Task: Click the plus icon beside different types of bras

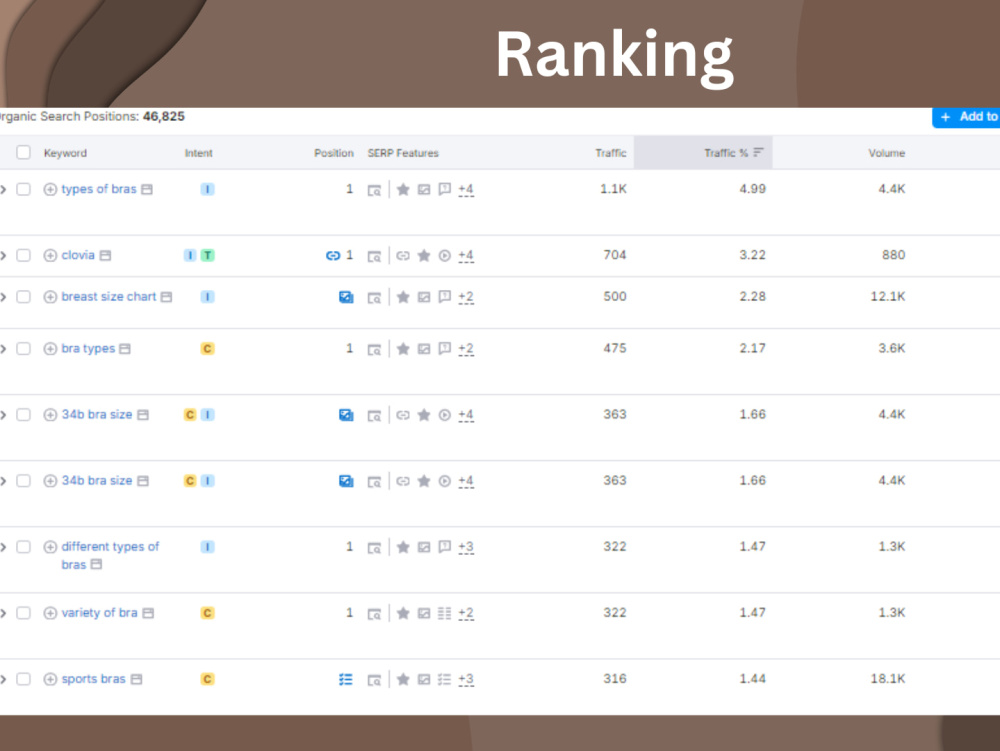Action: pyautogui.click(x=50, y=547)
